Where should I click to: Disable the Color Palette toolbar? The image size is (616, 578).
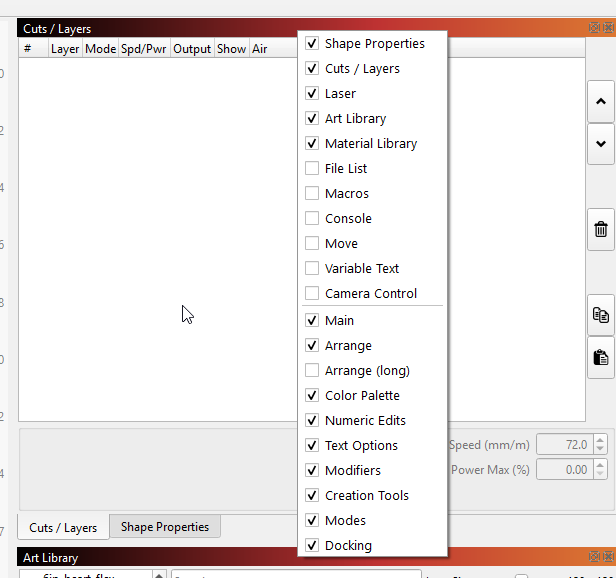click(x=313, y=396)
